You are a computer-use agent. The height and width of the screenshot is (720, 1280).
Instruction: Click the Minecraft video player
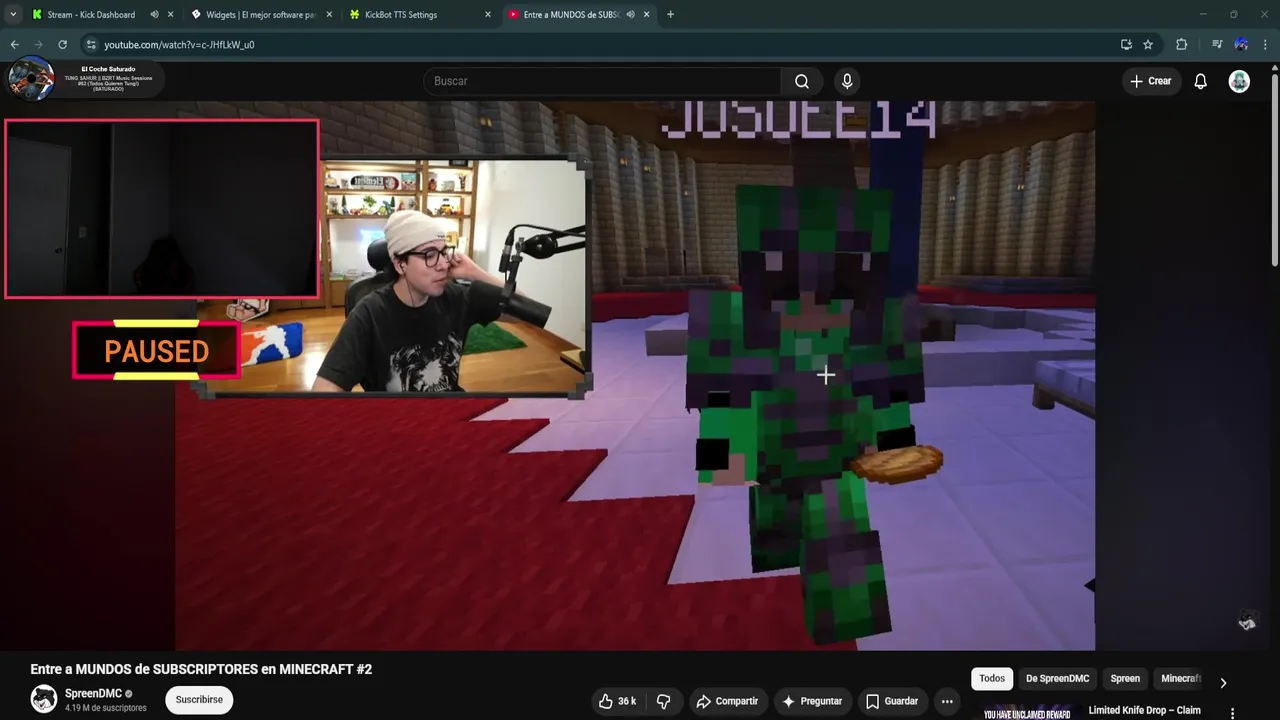coord(635,375)
